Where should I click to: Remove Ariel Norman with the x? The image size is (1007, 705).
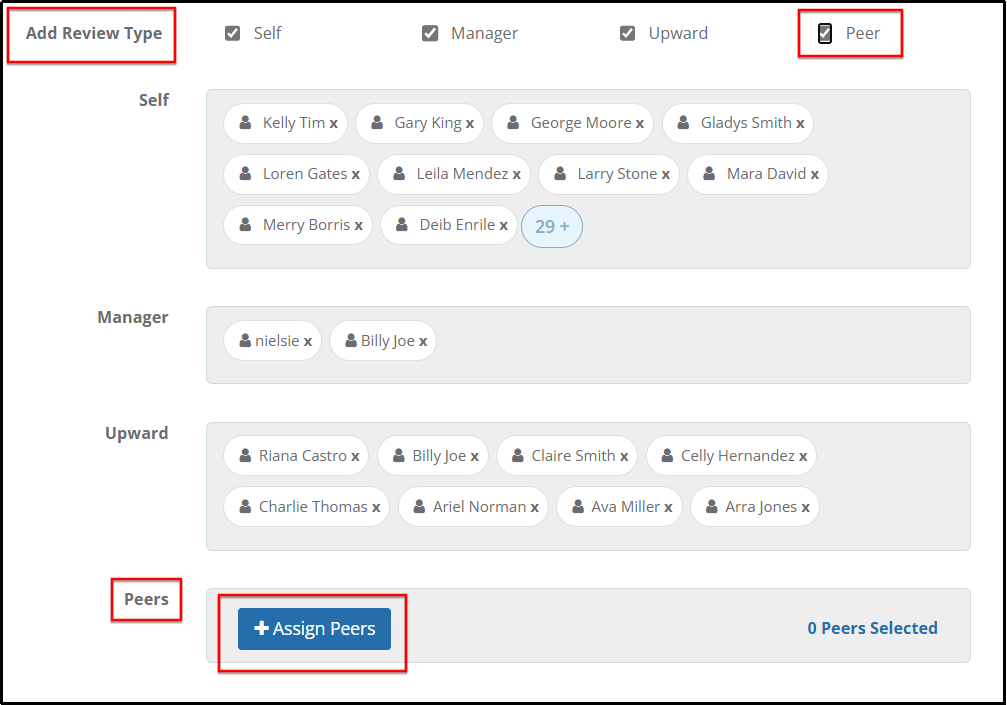click(534, 508)
